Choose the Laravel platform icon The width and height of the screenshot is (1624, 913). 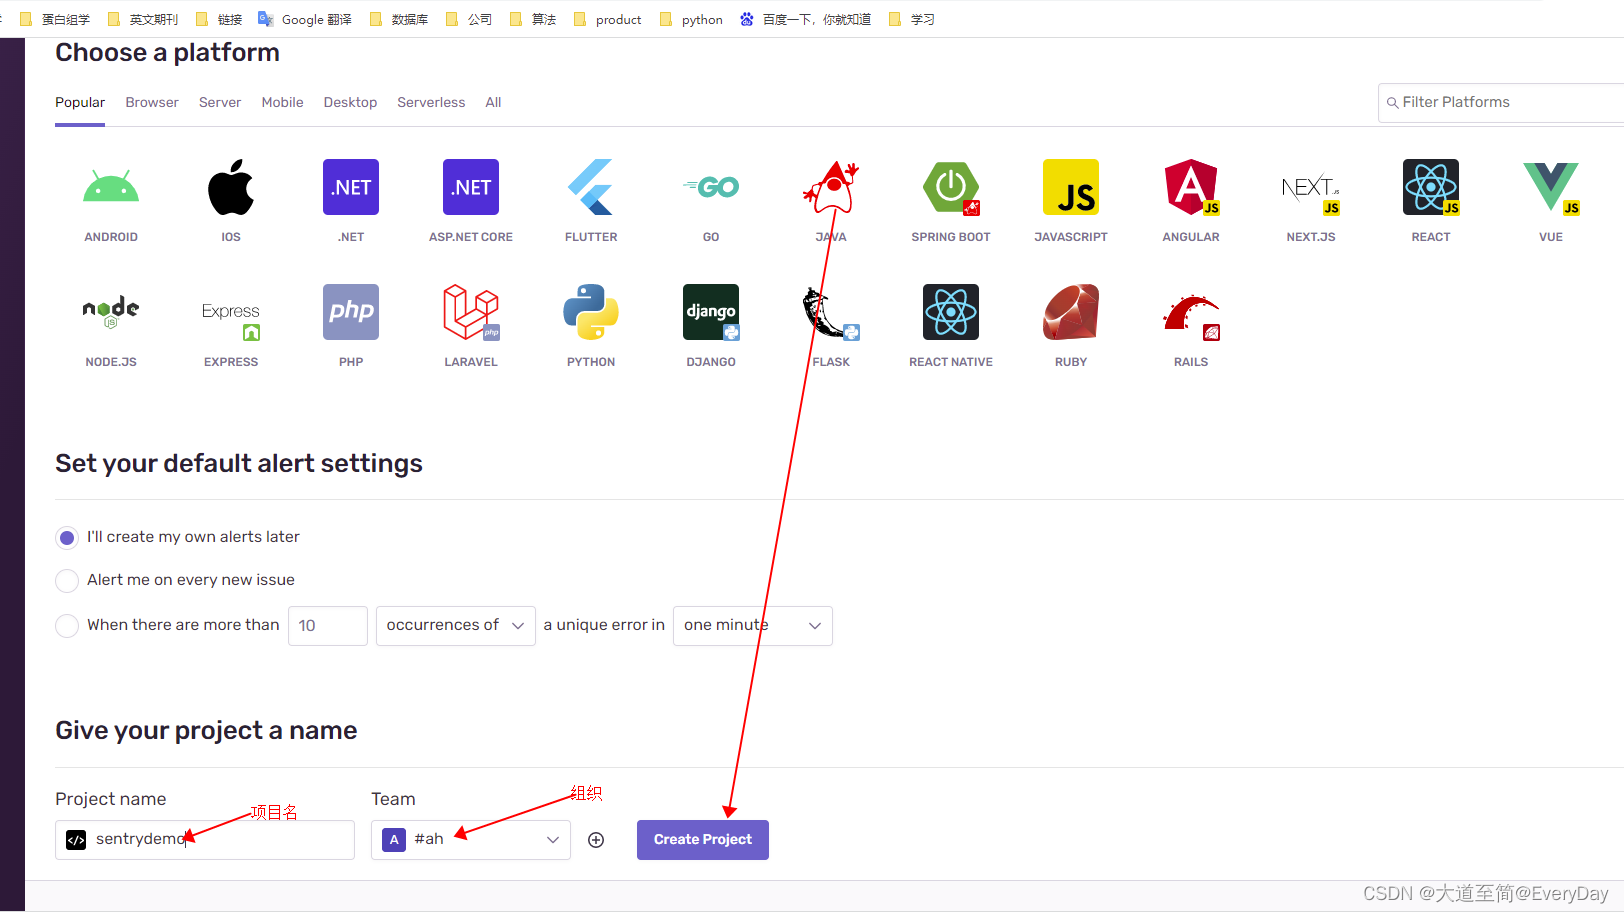pyautogui.click(x=471, y=312)
